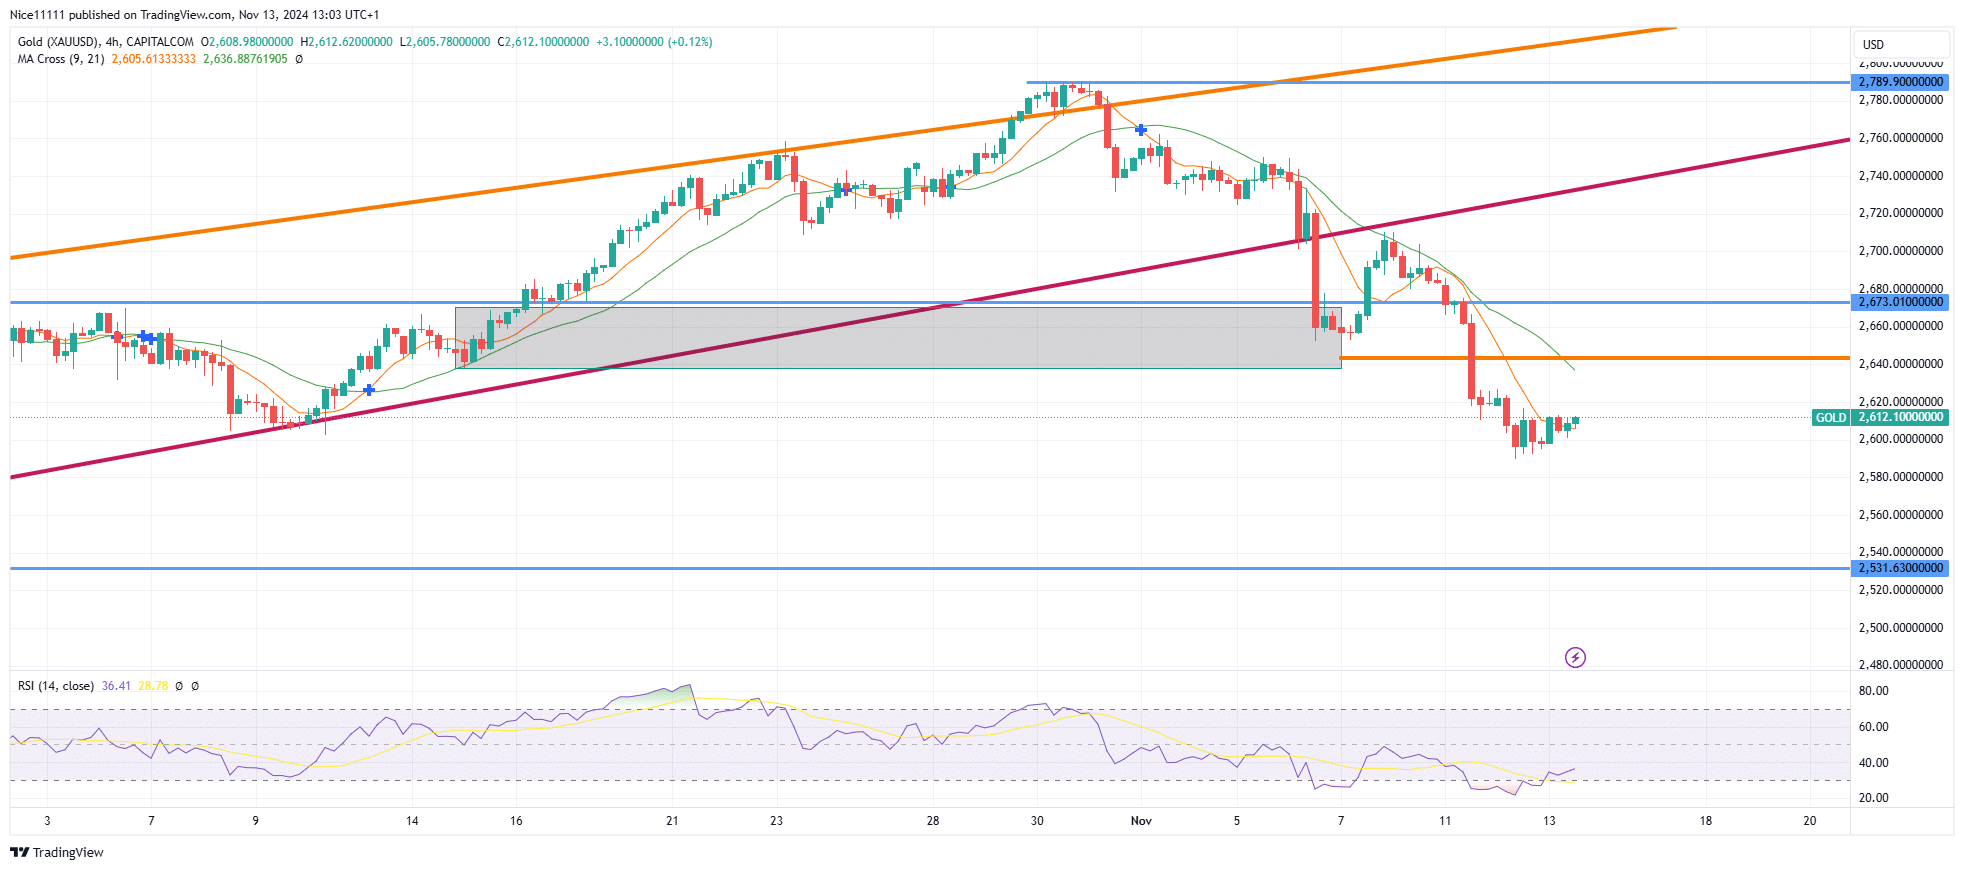Click the Gold (XAUUSD) symbol title
This screenshot has height=870, width=1964.
point(58,42)
